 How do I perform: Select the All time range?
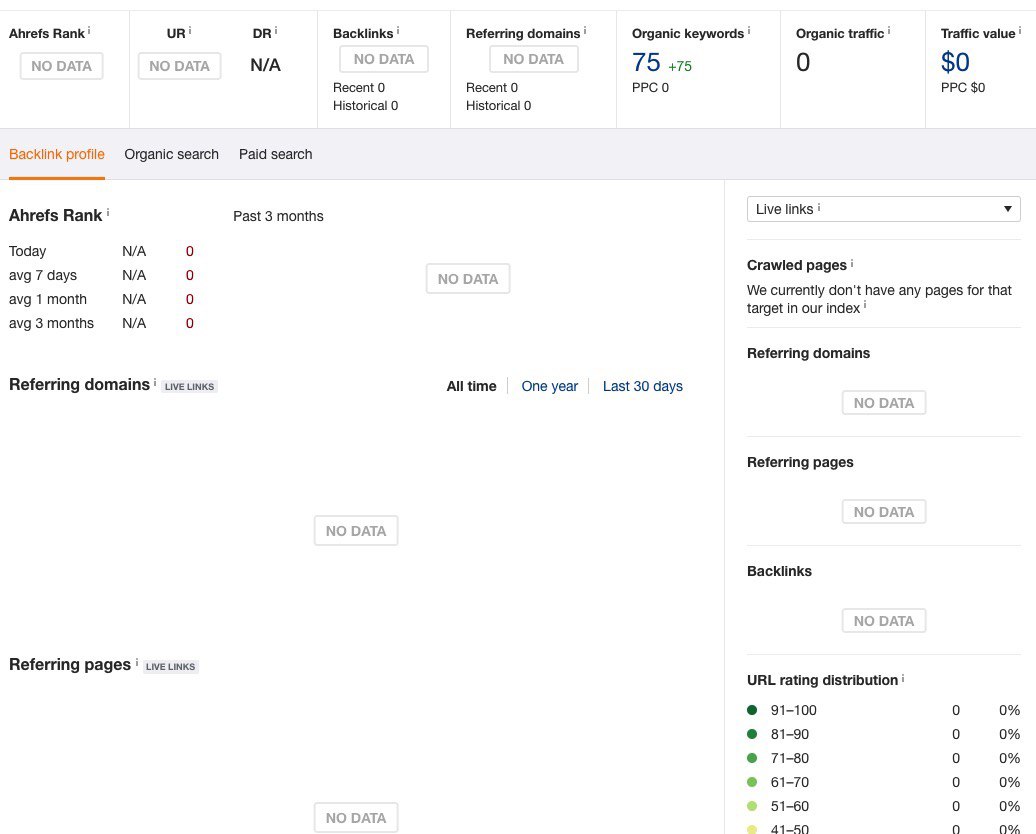(x=471, y=386)
